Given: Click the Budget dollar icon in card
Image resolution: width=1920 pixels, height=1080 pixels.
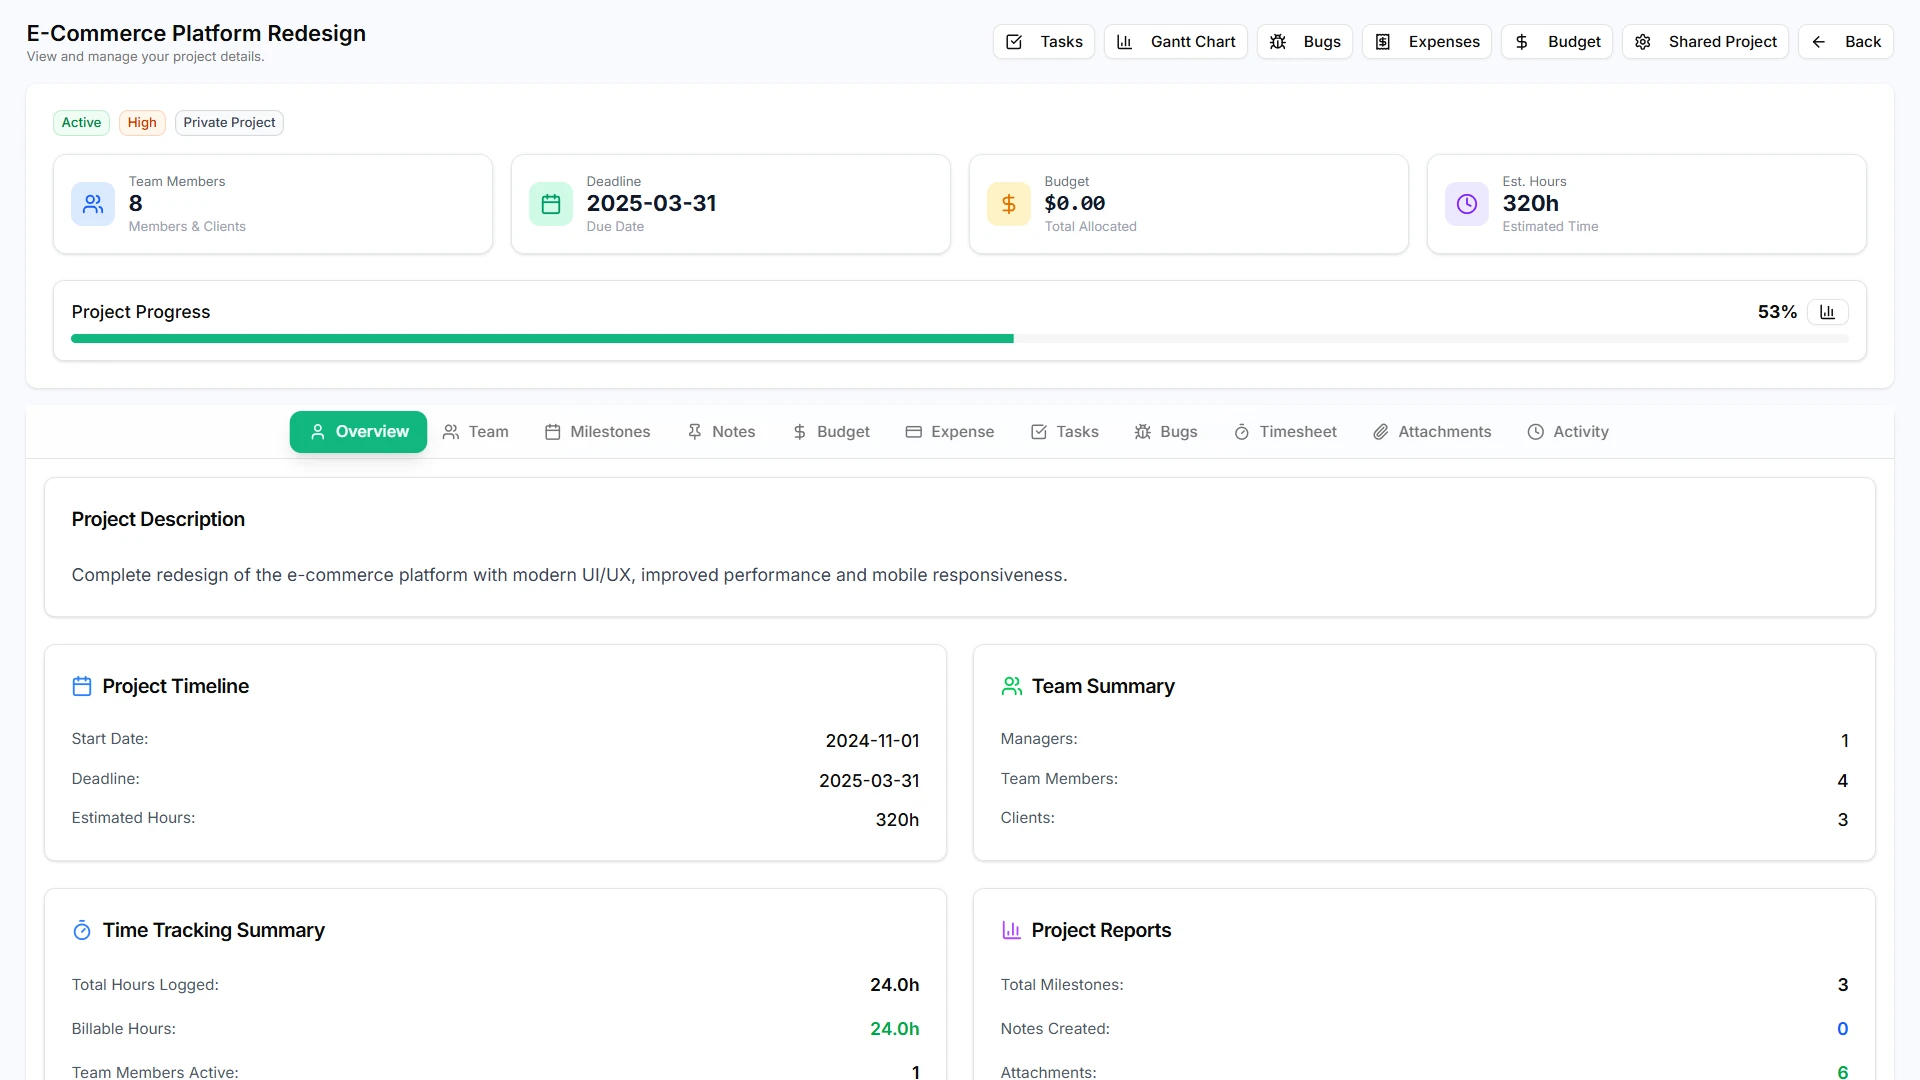Looking at the screenshot, I should click(x=1009, y=204).
